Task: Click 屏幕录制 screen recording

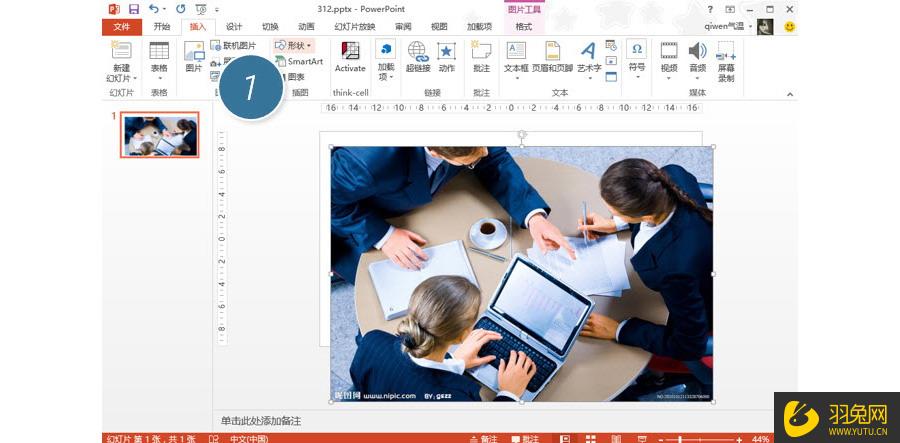Action: [726, 62]
